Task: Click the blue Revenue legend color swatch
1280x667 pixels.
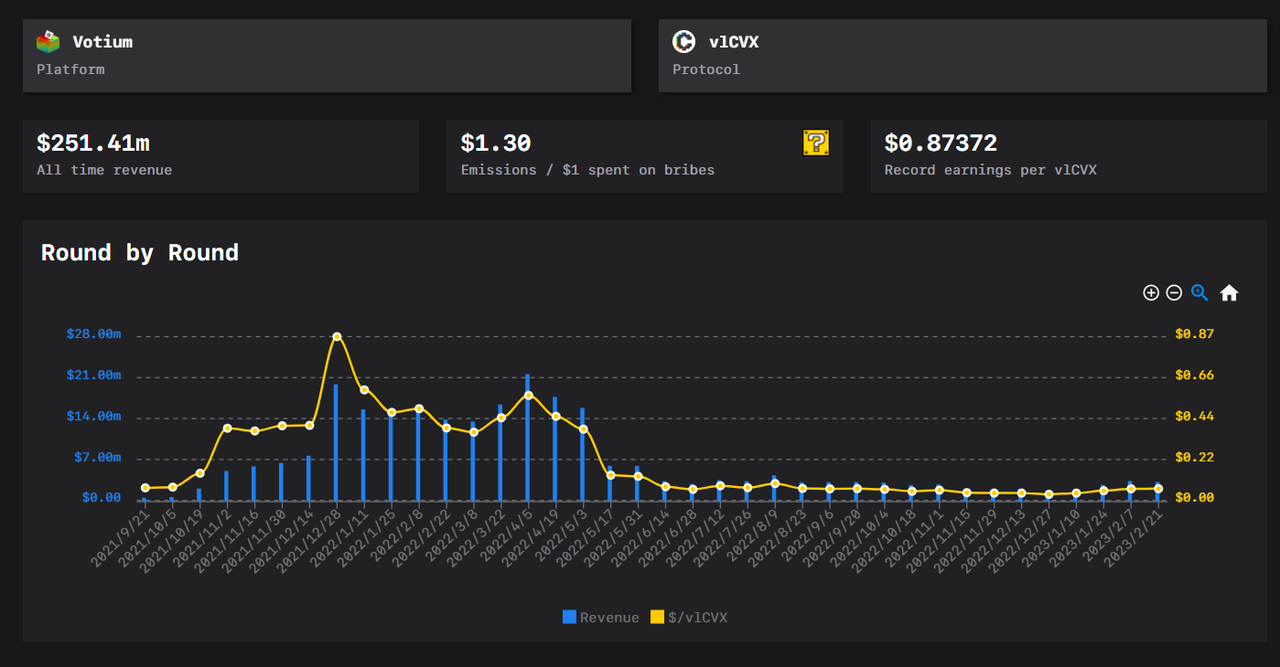Action: [569, 618]
